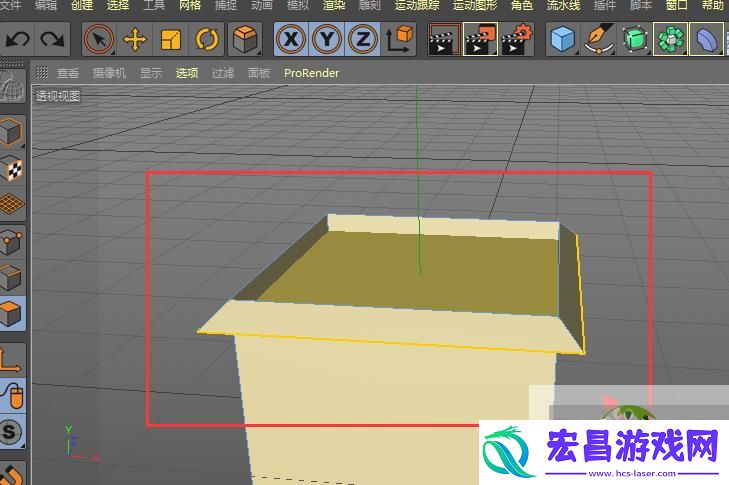Switch to Polygons mode
729x485 pixels.
(x=12, y=313)
